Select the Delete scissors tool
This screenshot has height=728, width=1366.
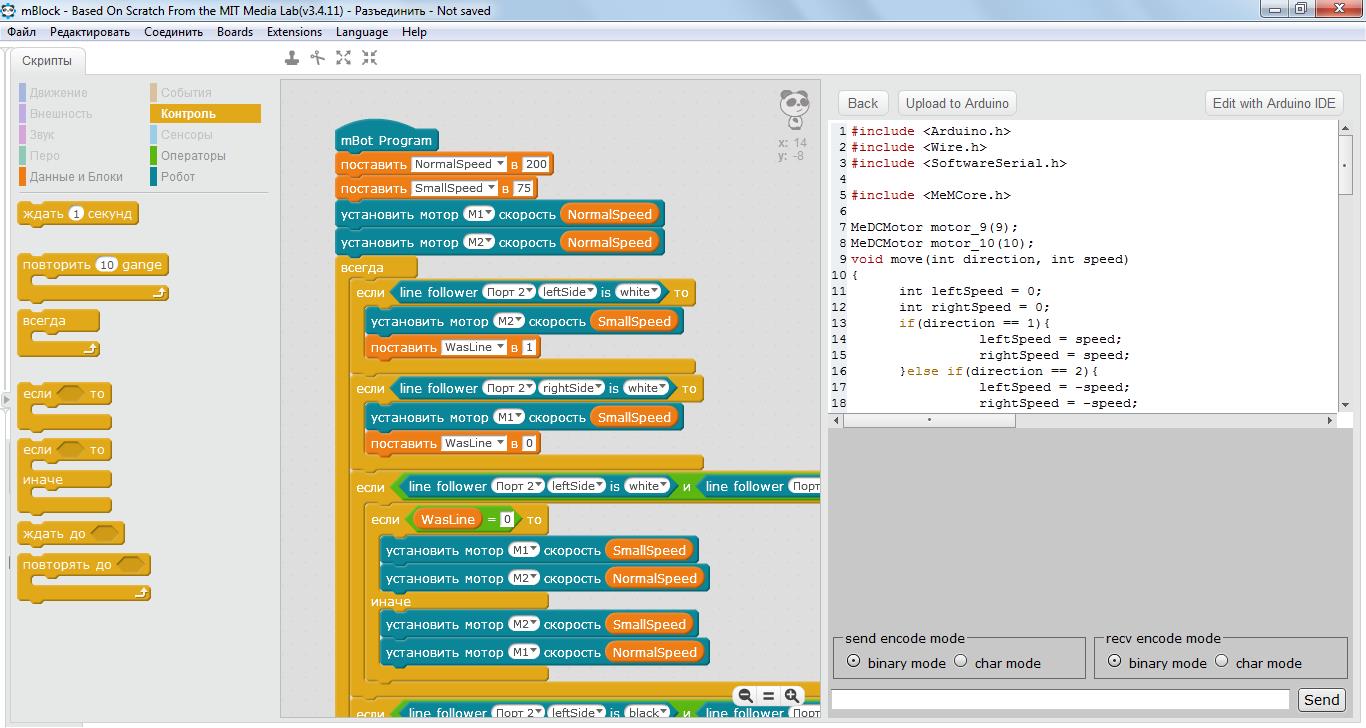coord(318,58)
